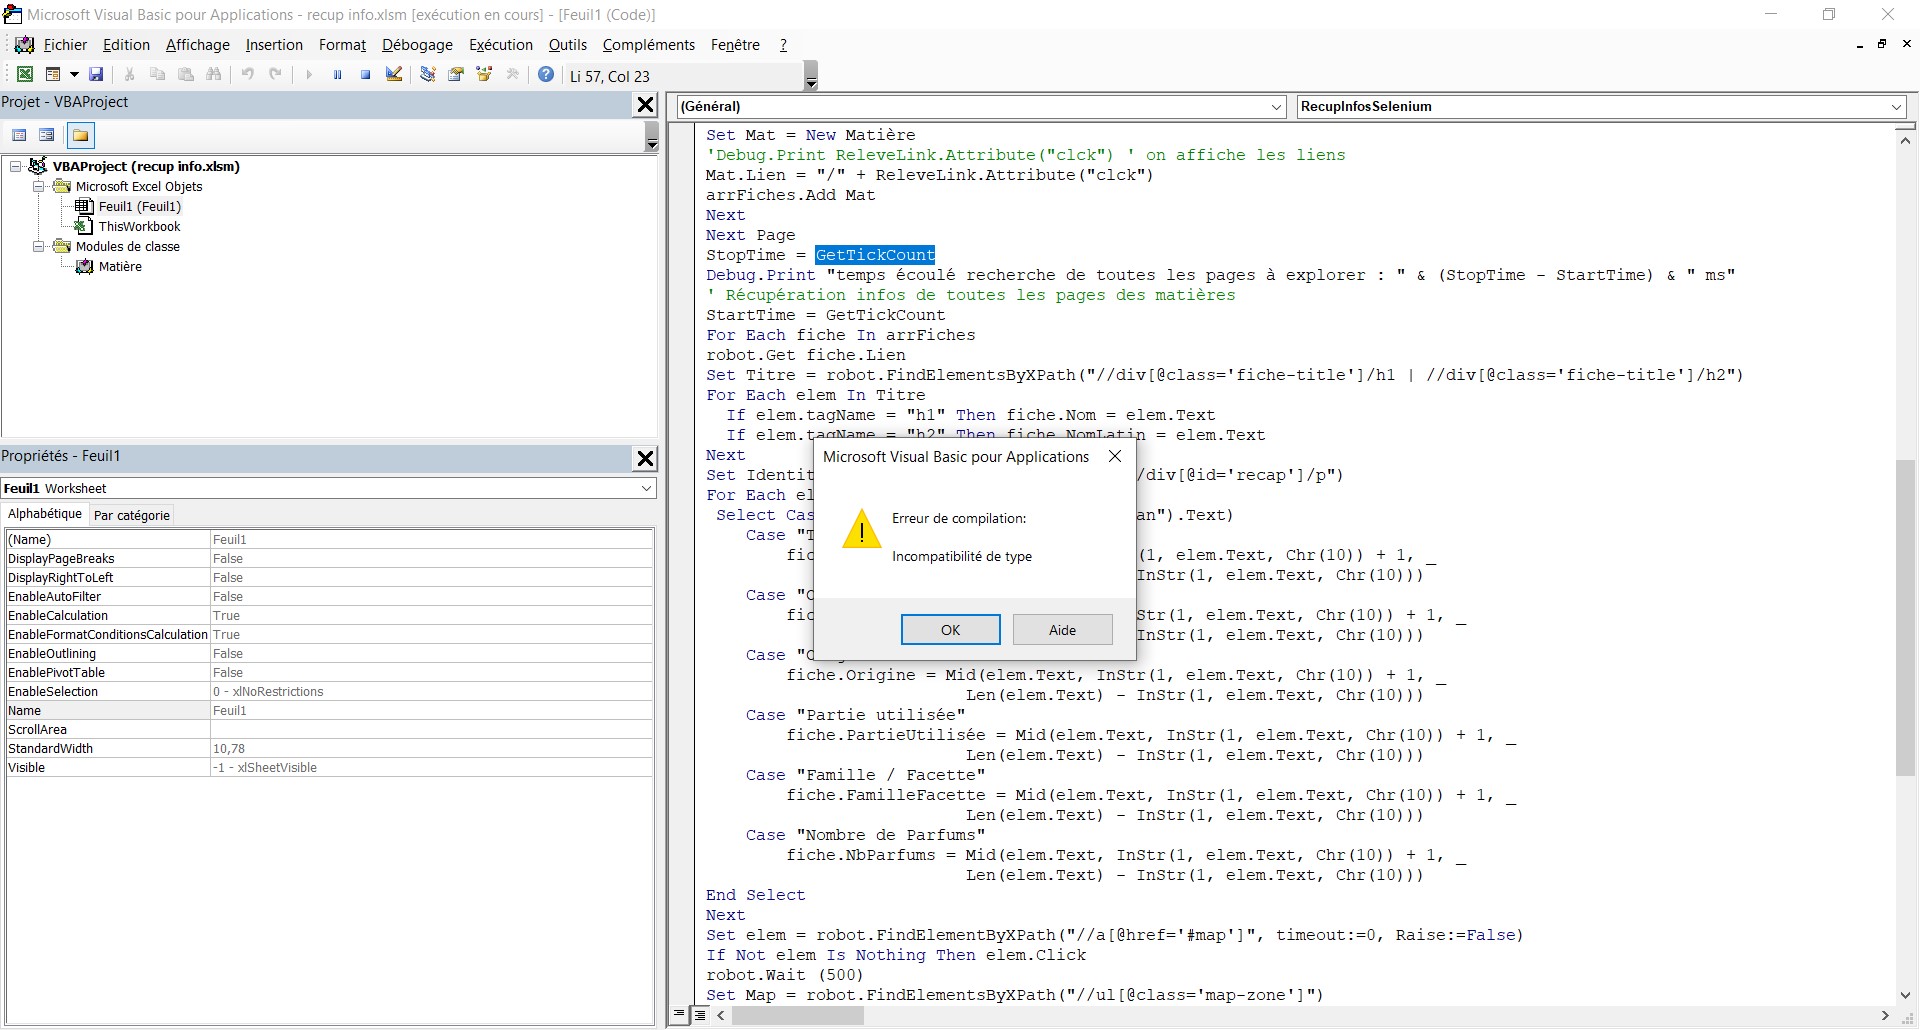Click the (Name) property row

coord(329,540)
